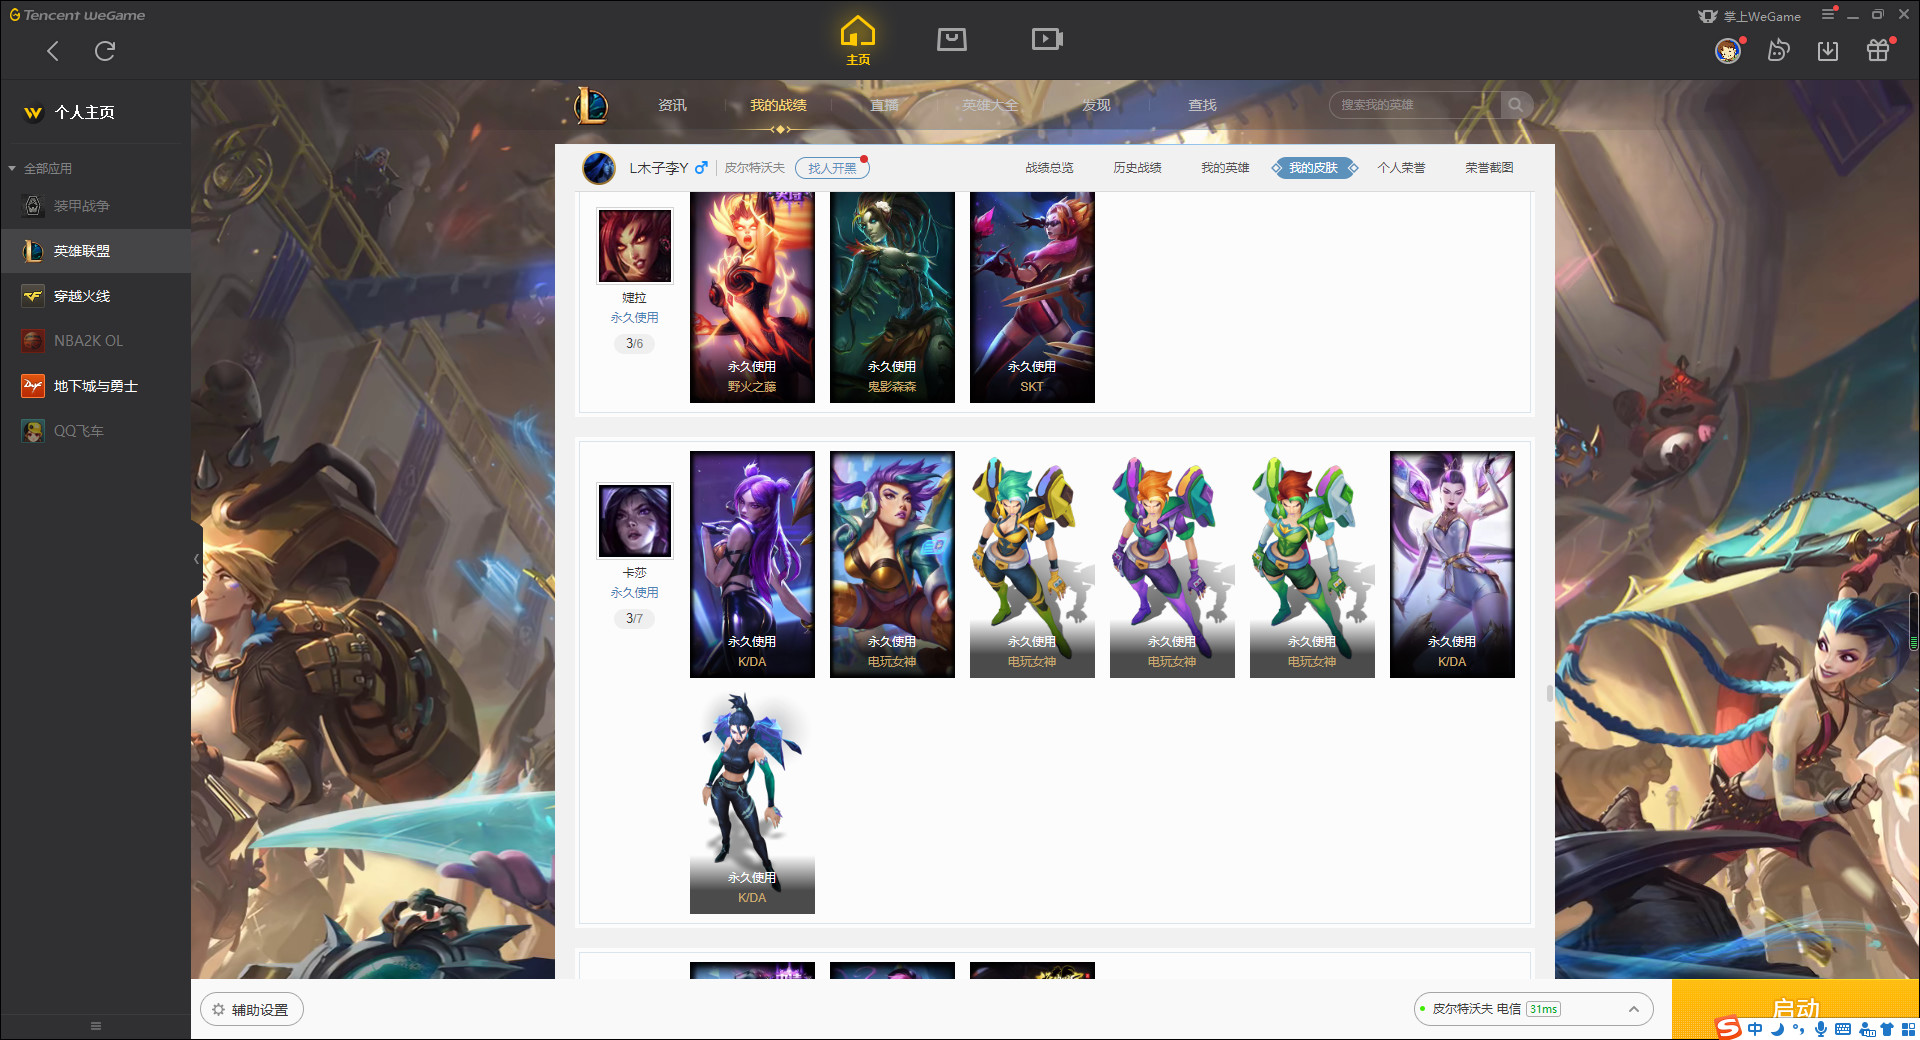1920x1040 pixels.
Task: Click the search magnifier button
Action: 1516,105
